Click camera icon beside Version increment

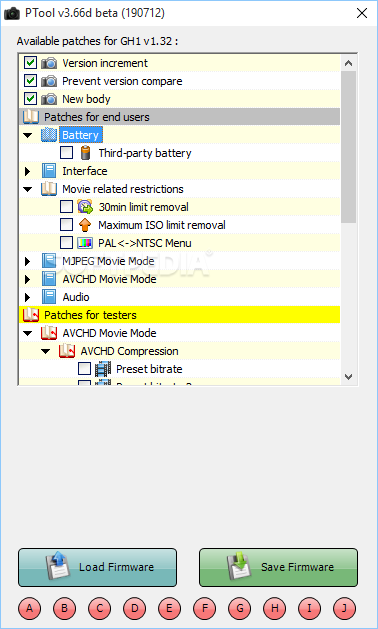[x=49, y=63]
